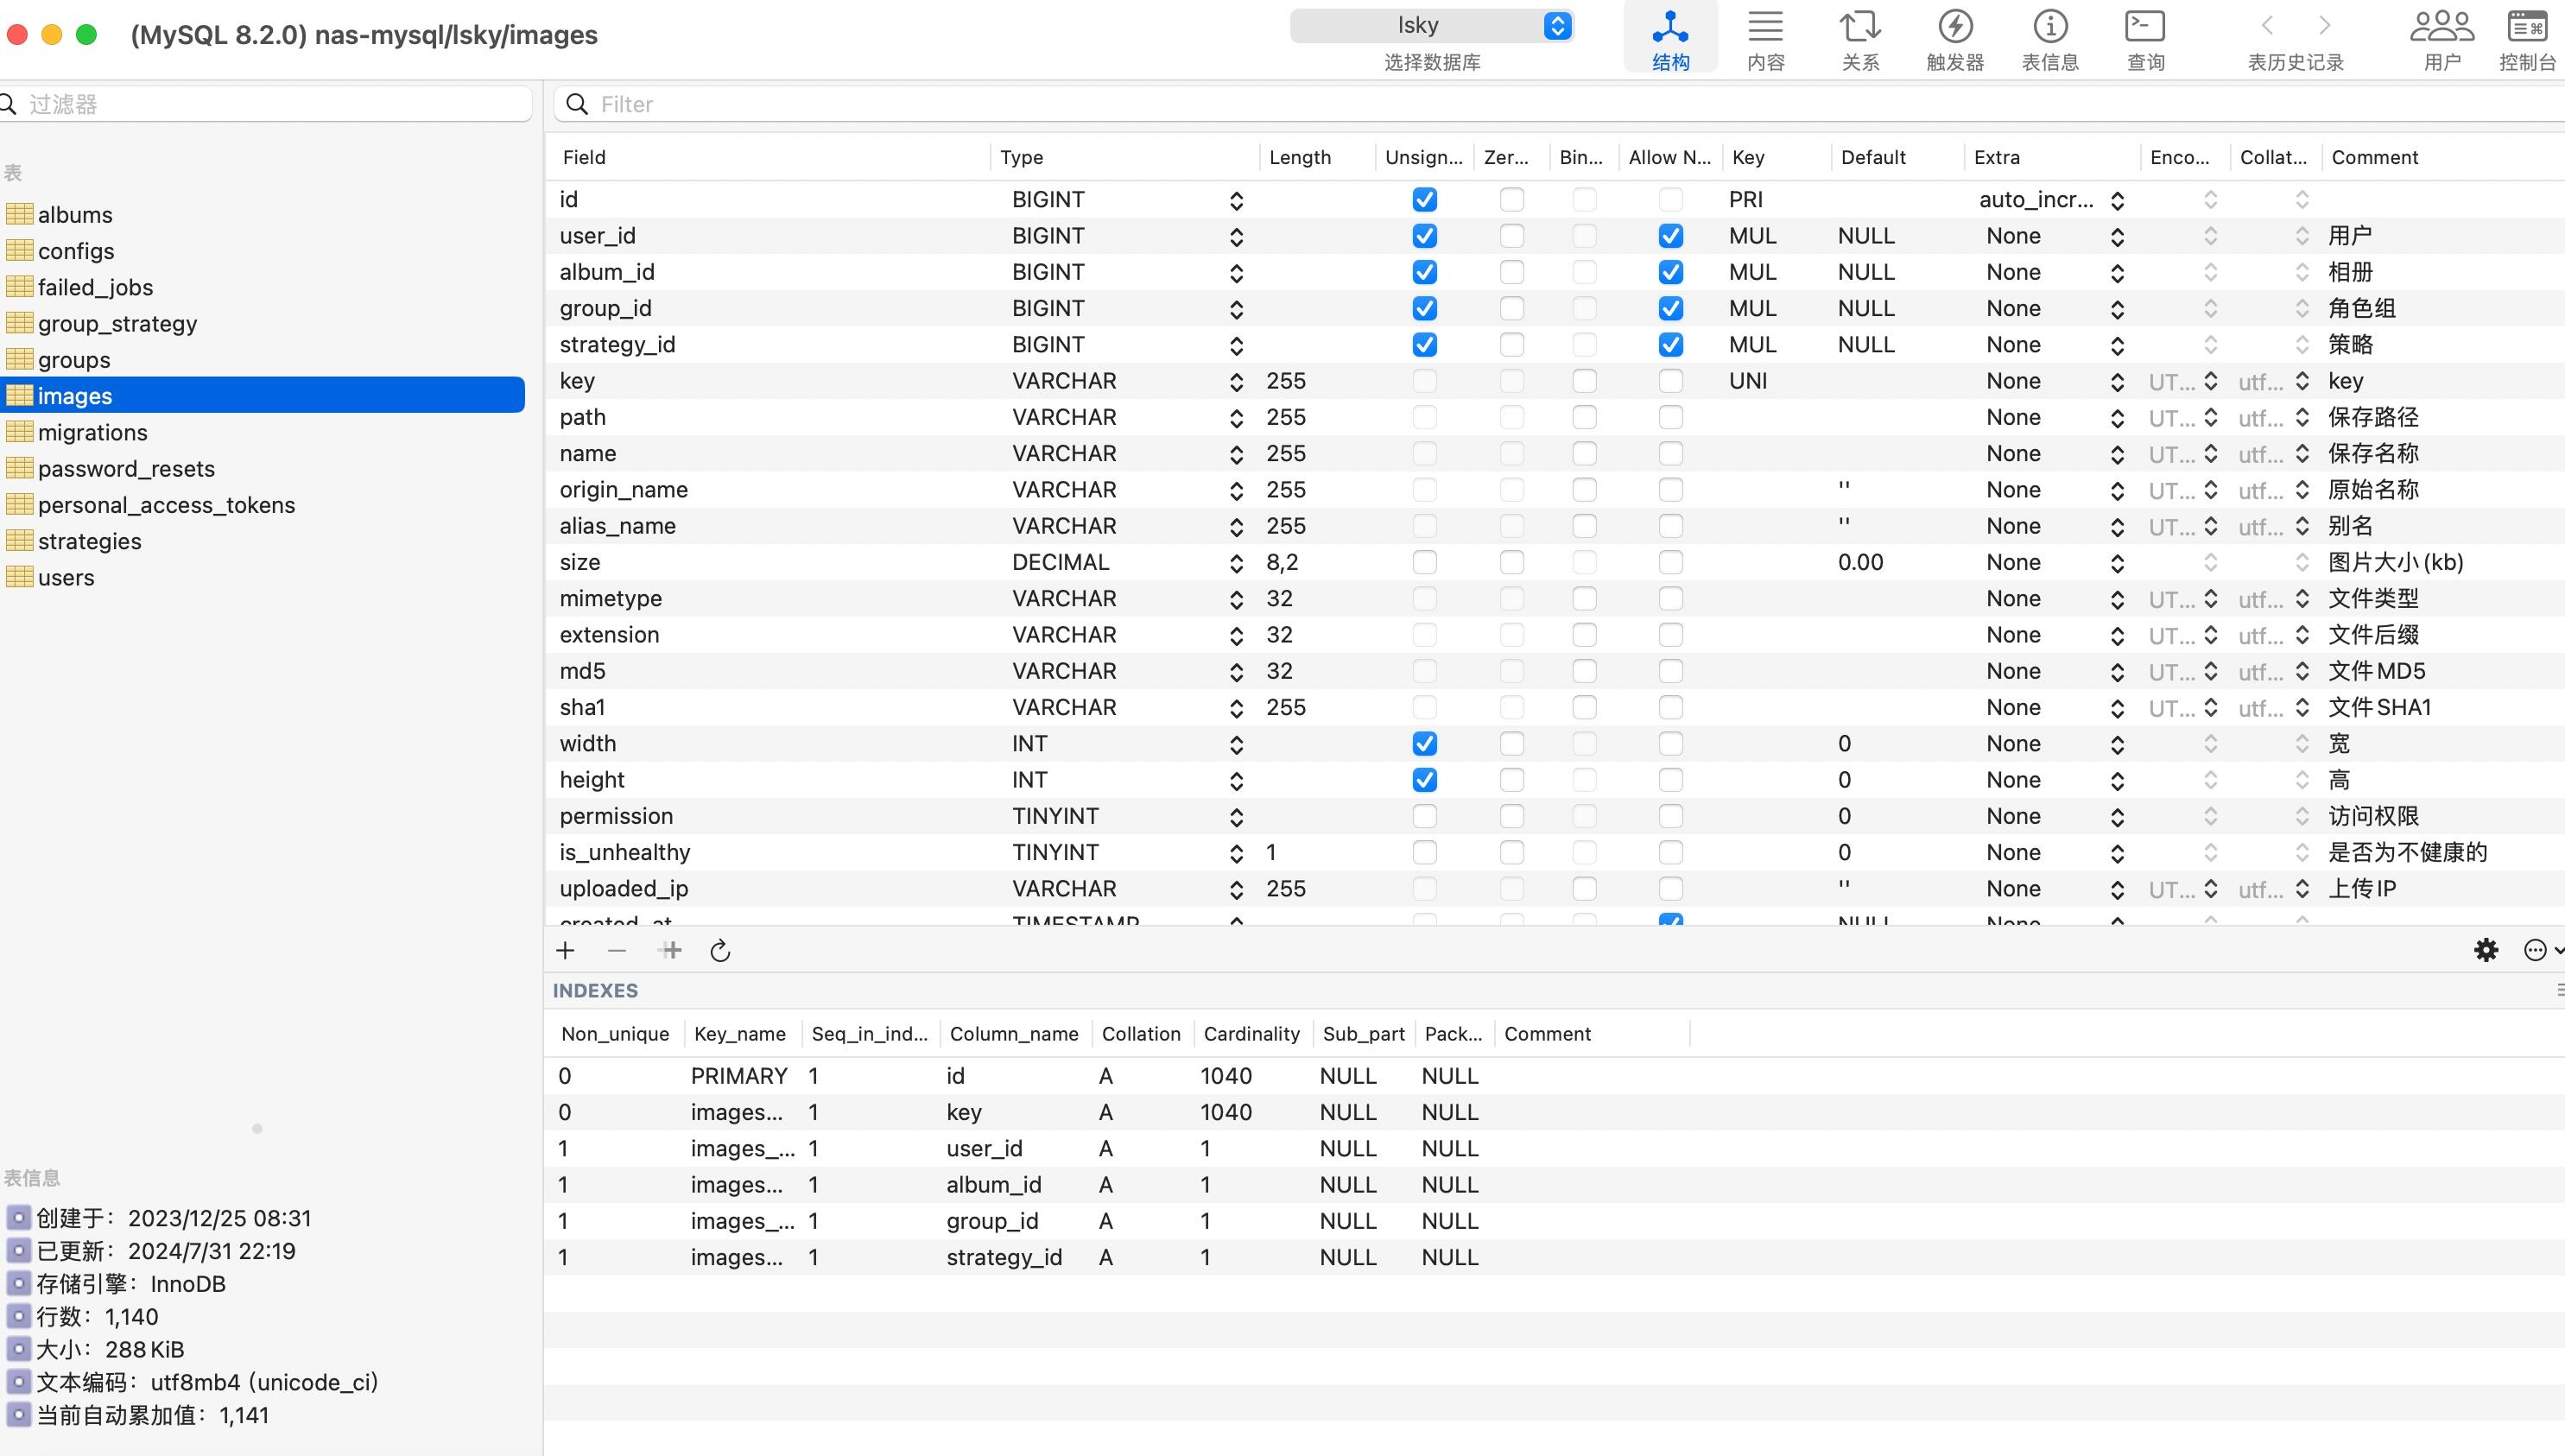Viewport: 2565px width, 1456px height.
Task: Open the lsky database selector dropdown
Action: click(x=1432, y=26)
